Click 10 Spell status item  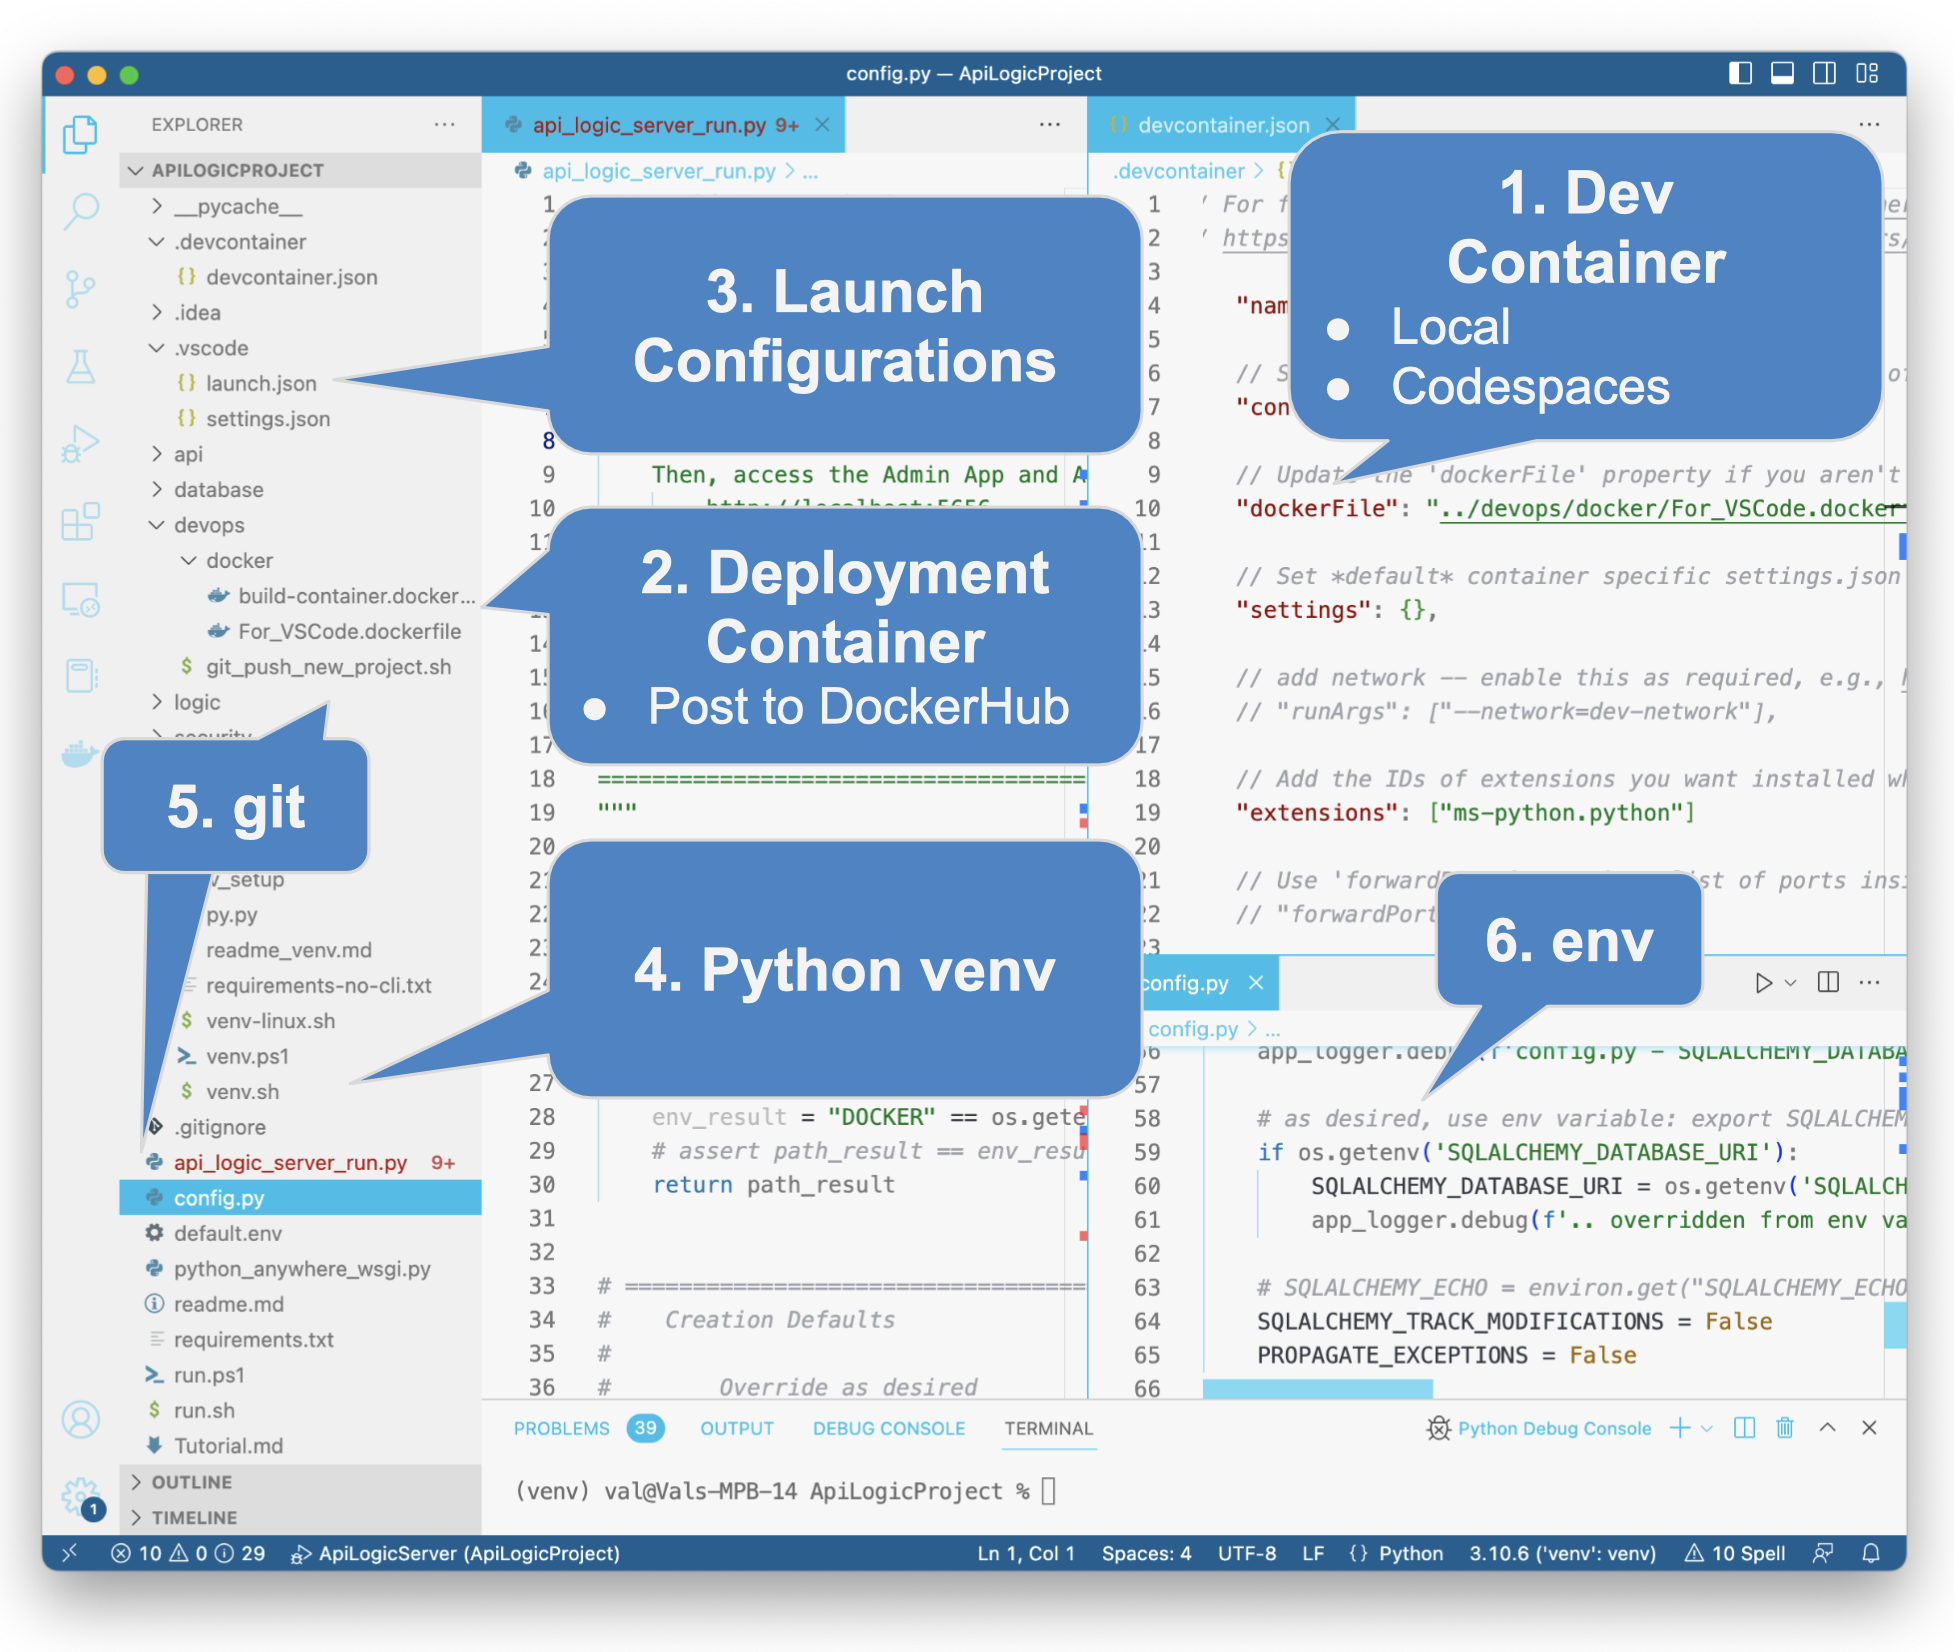click(1735, 1553)
